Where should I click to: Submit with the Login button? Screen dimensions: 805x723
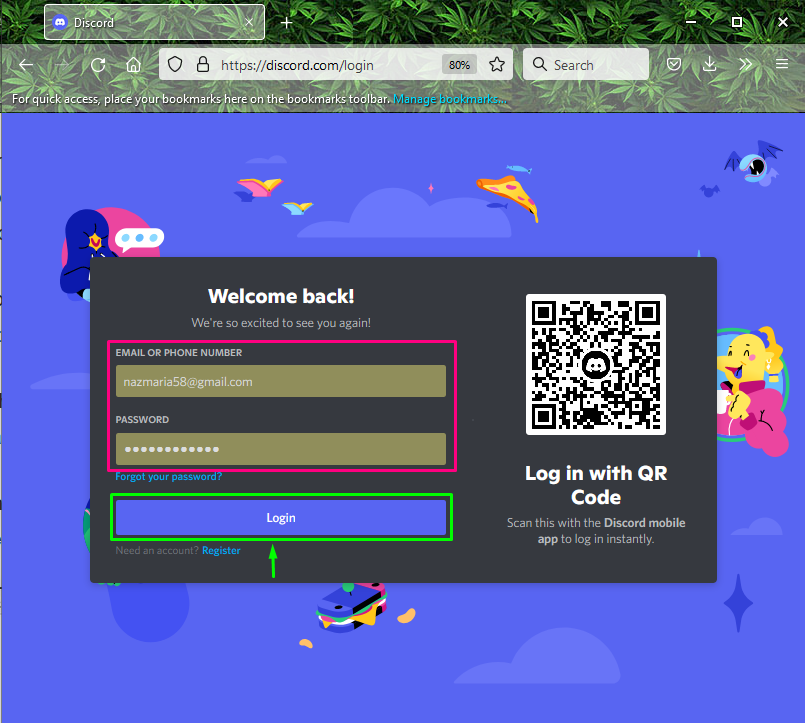click(x=281, y=518)
